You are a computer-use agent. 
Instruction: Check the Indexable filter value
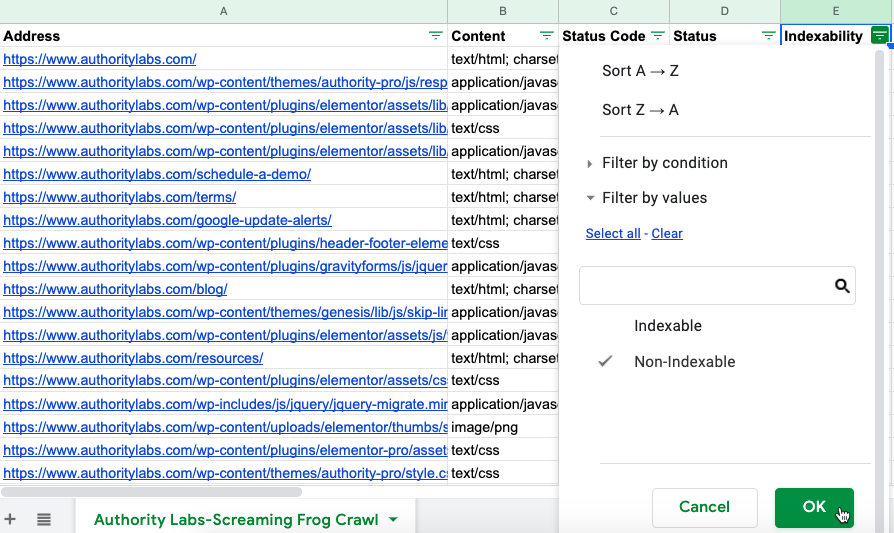coord(667,326)
